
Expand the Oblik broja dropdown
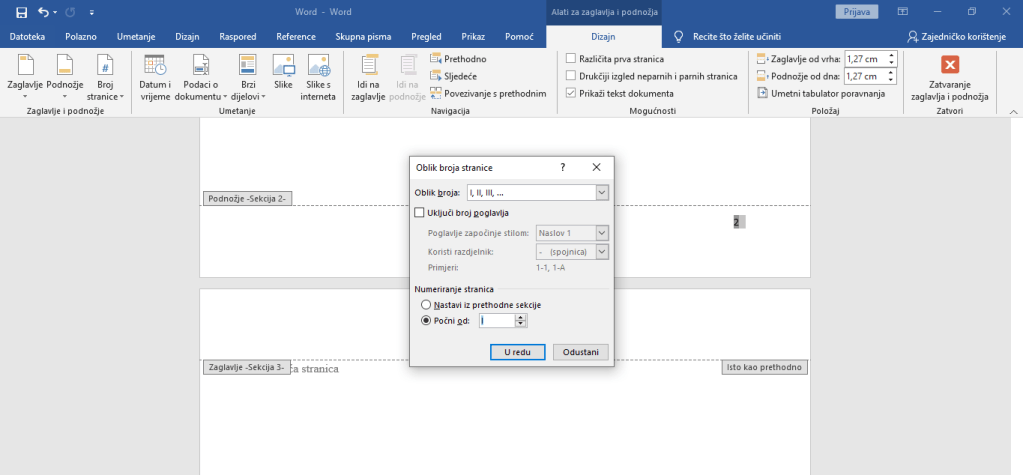[x=602, y=192]
